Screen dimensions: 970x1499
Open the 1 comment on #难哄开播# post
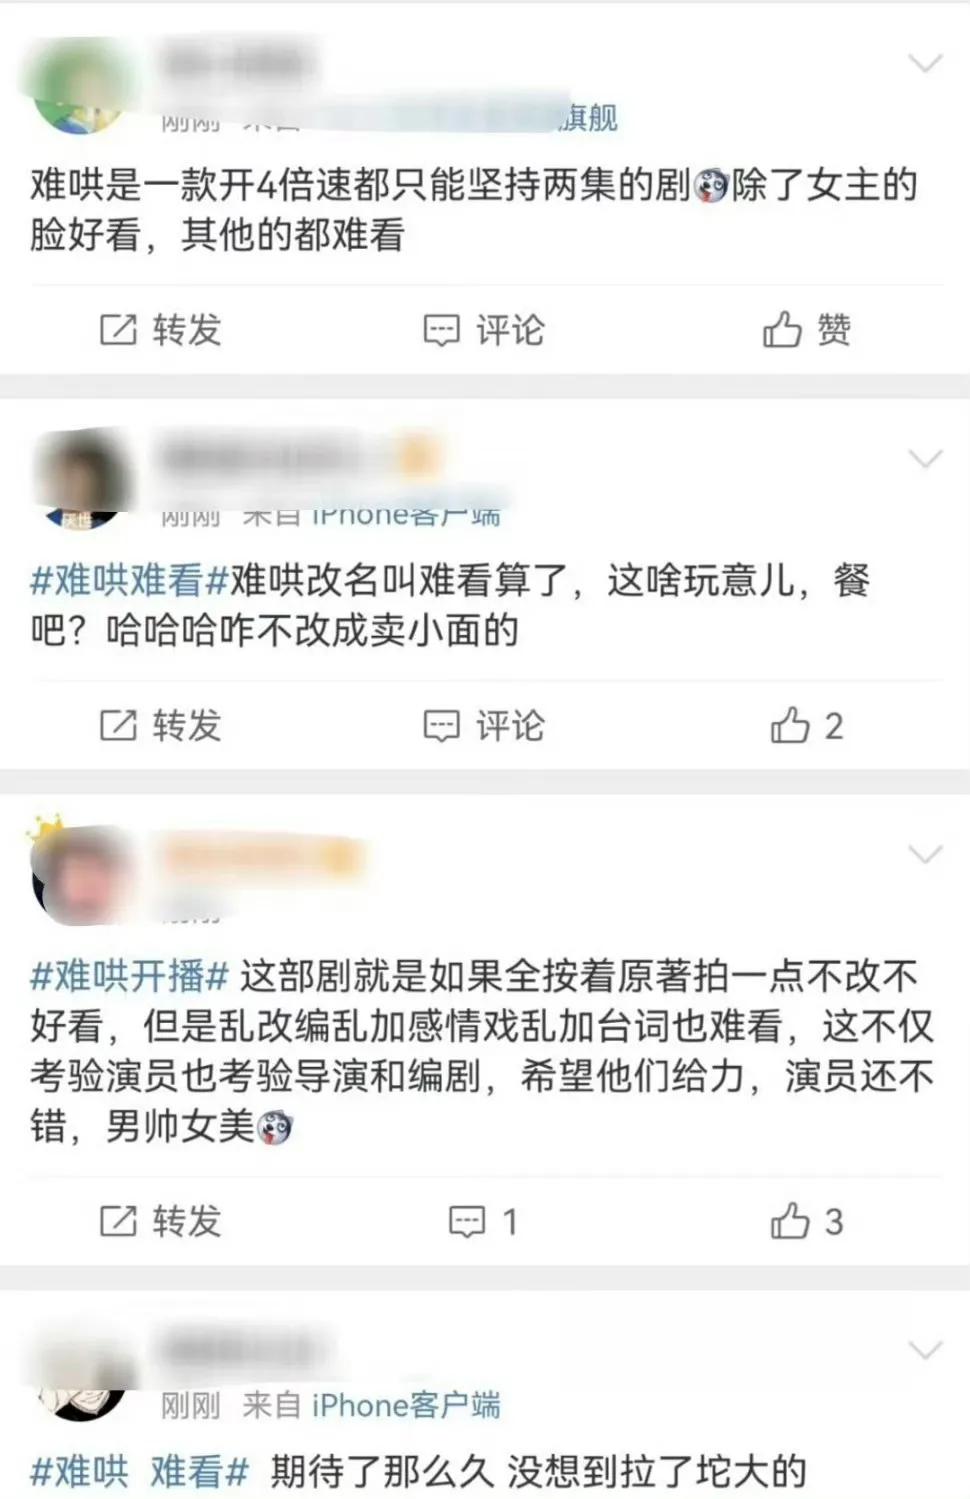(x=483, y=1221)
